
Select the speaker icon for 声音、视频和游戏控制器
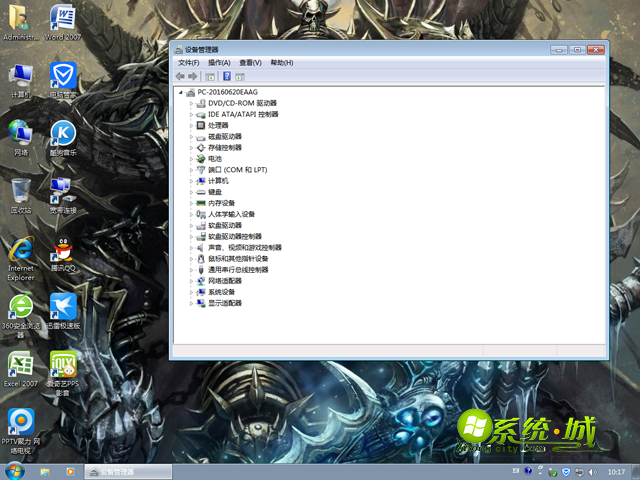(x=201, y=248)
